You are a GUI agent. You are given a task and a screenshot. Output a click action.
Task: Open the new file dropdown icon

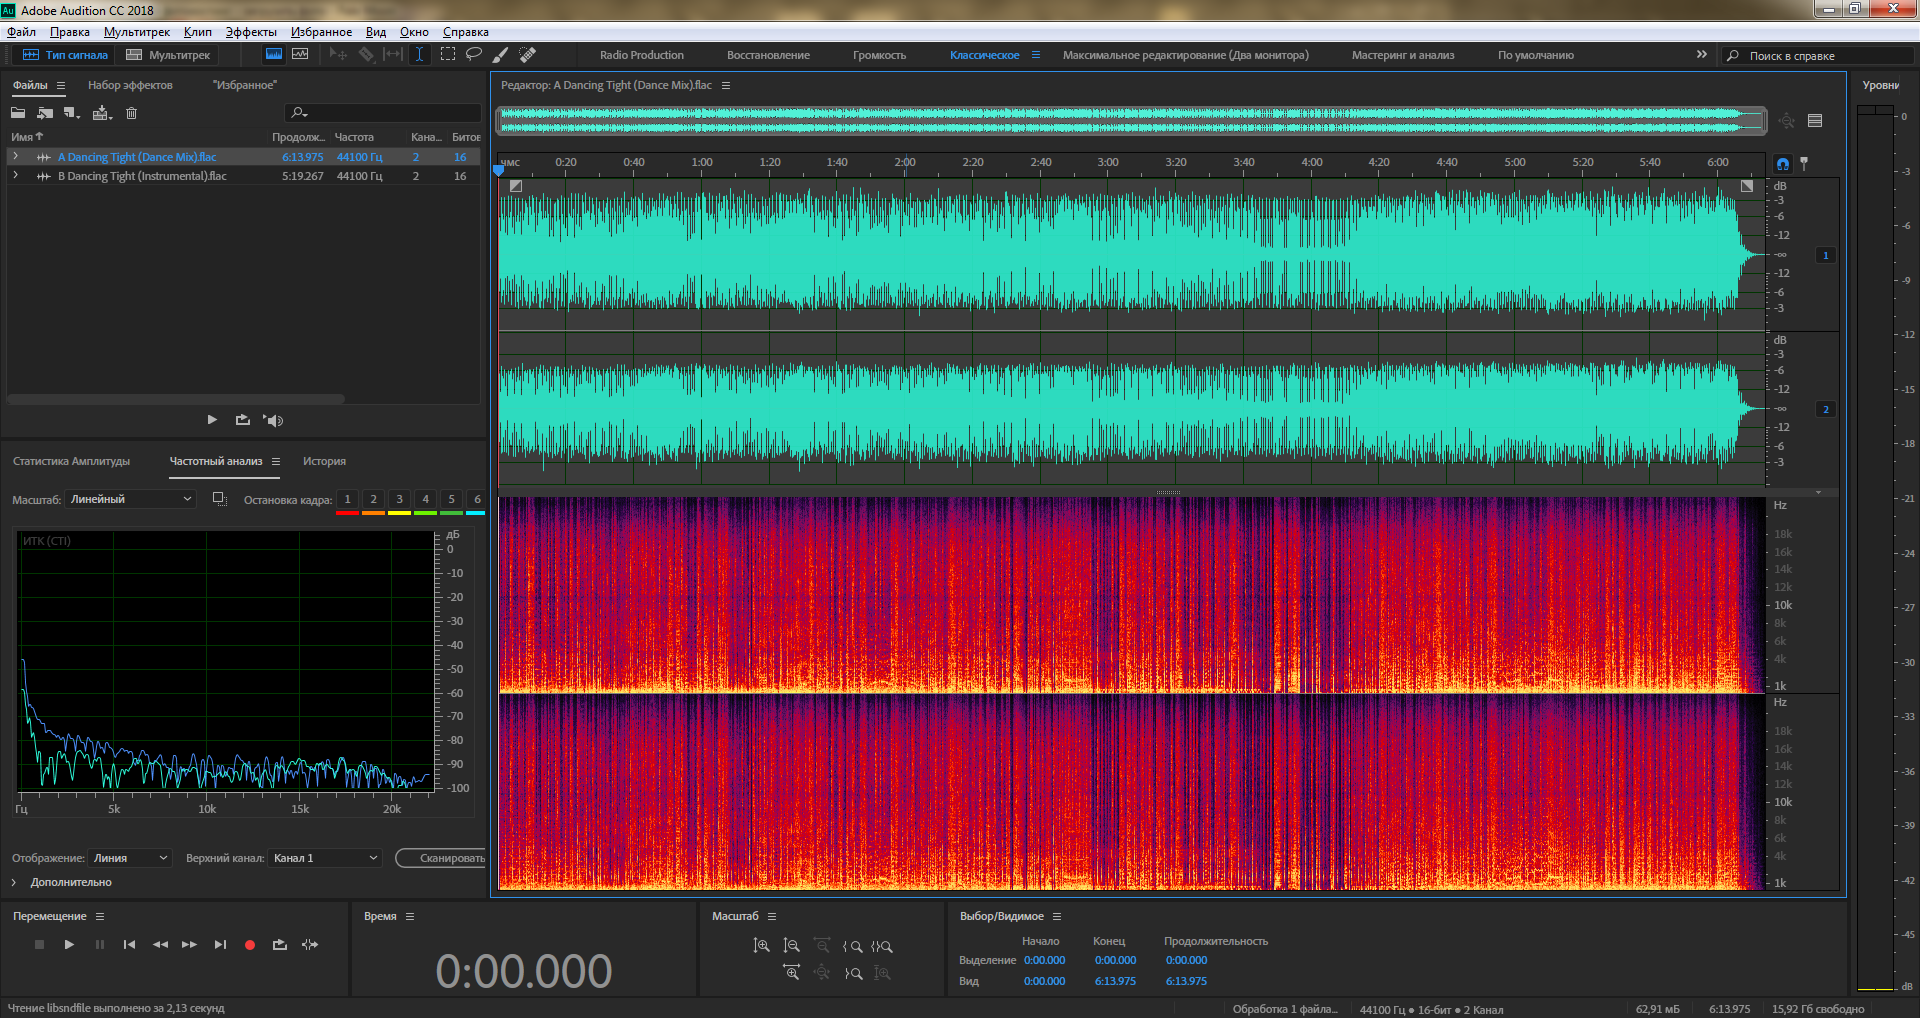coord(72,113)
